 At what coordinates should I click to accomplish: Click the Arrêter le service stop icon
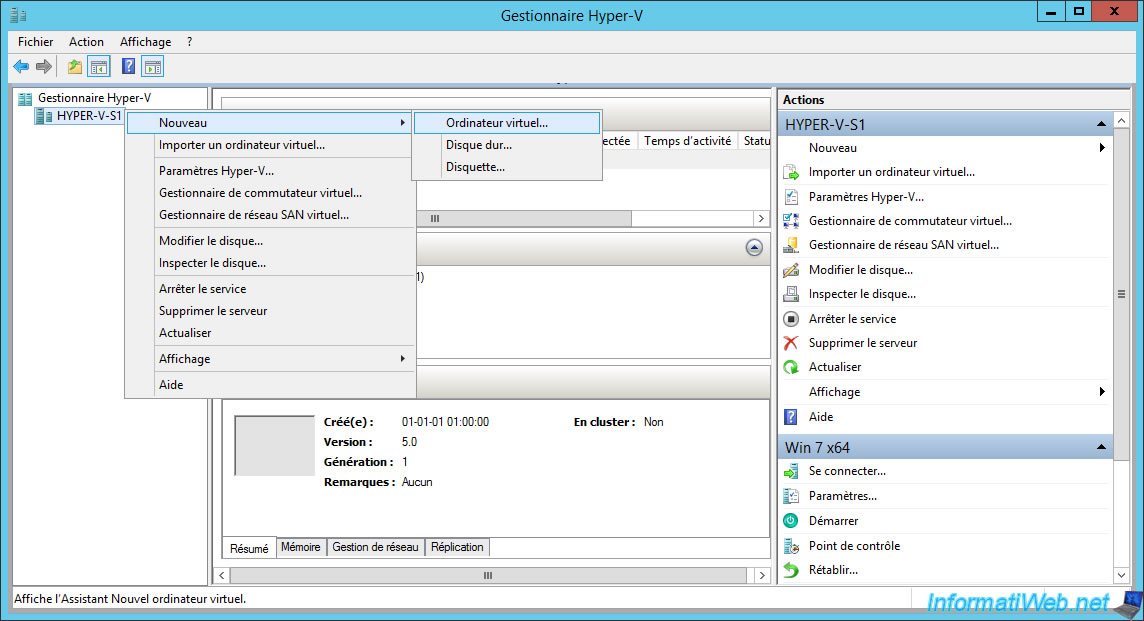[x=791, y=319]
